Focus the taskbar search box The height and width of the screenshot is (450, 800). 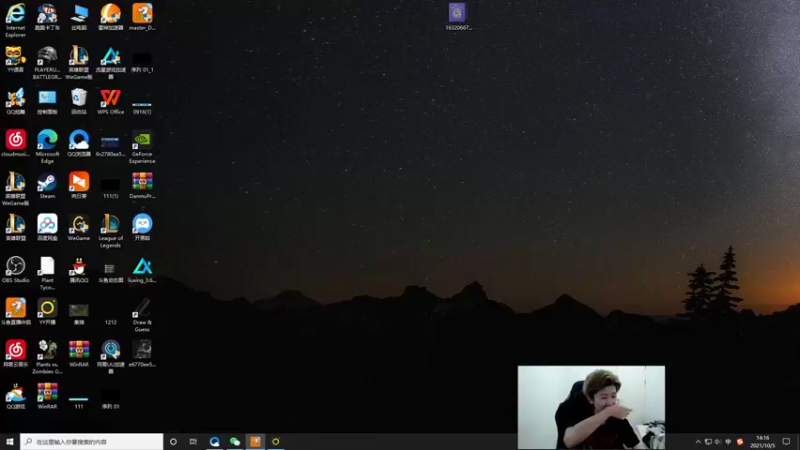click(91, 441)
